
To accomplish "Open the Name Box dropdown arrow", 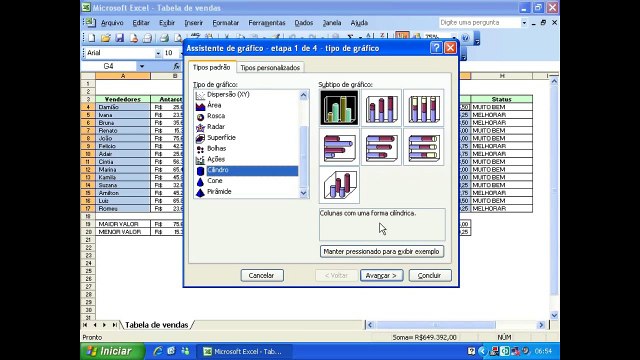I will [x=141, y=66].
